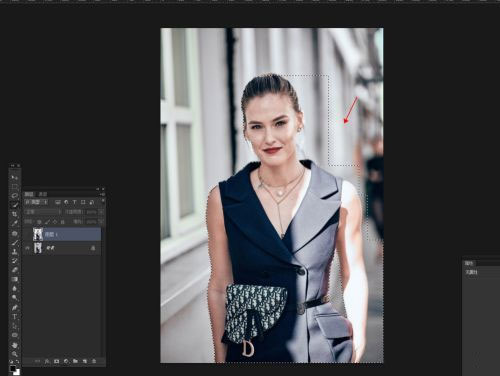The image size is (500, 376).
Task: Select the Spot Healing Brush tool
Action: 15,233
